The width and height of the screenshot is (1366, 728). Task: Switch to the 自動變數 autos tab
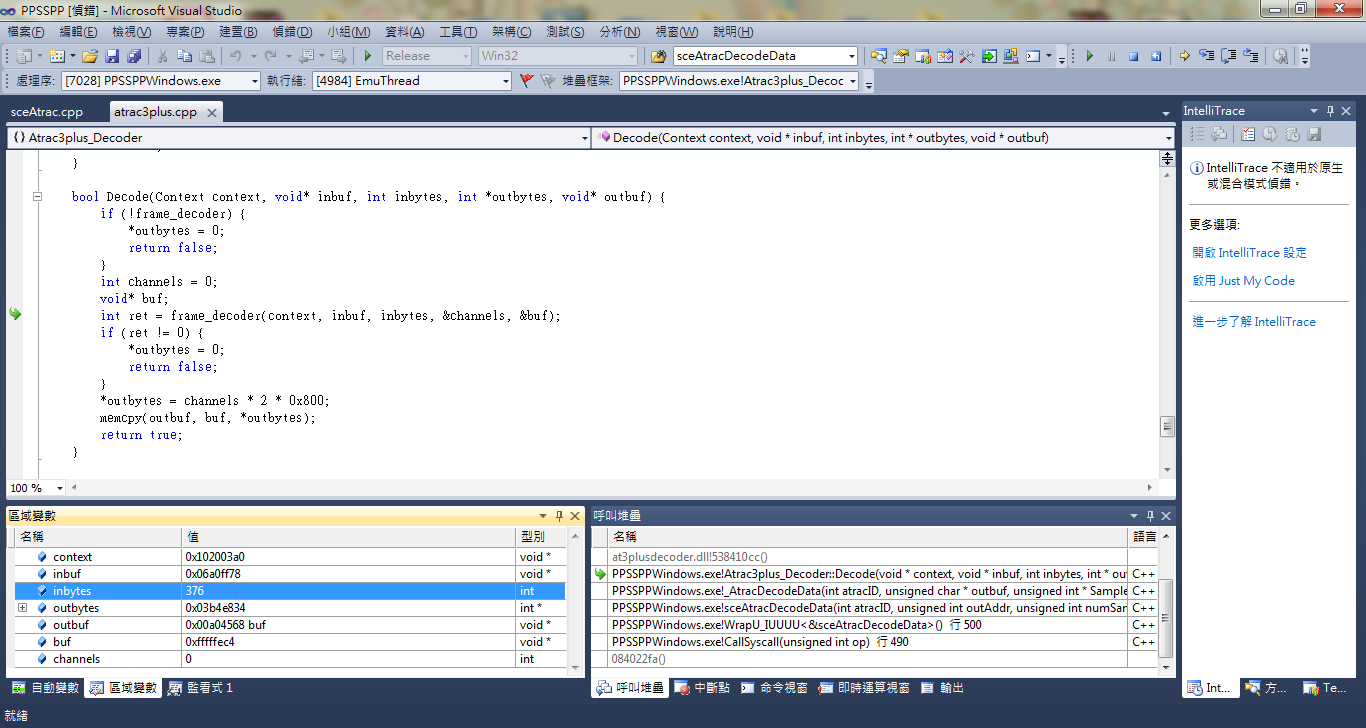[x=45, y=688]
